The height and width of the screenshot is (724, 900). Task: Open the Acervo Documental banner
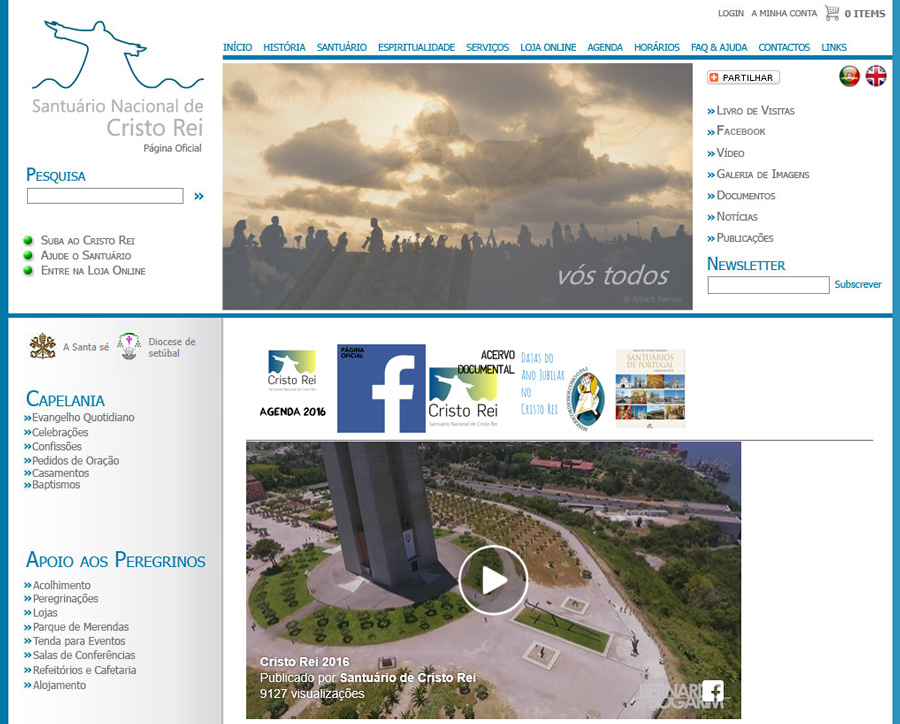tap(472, 389)
